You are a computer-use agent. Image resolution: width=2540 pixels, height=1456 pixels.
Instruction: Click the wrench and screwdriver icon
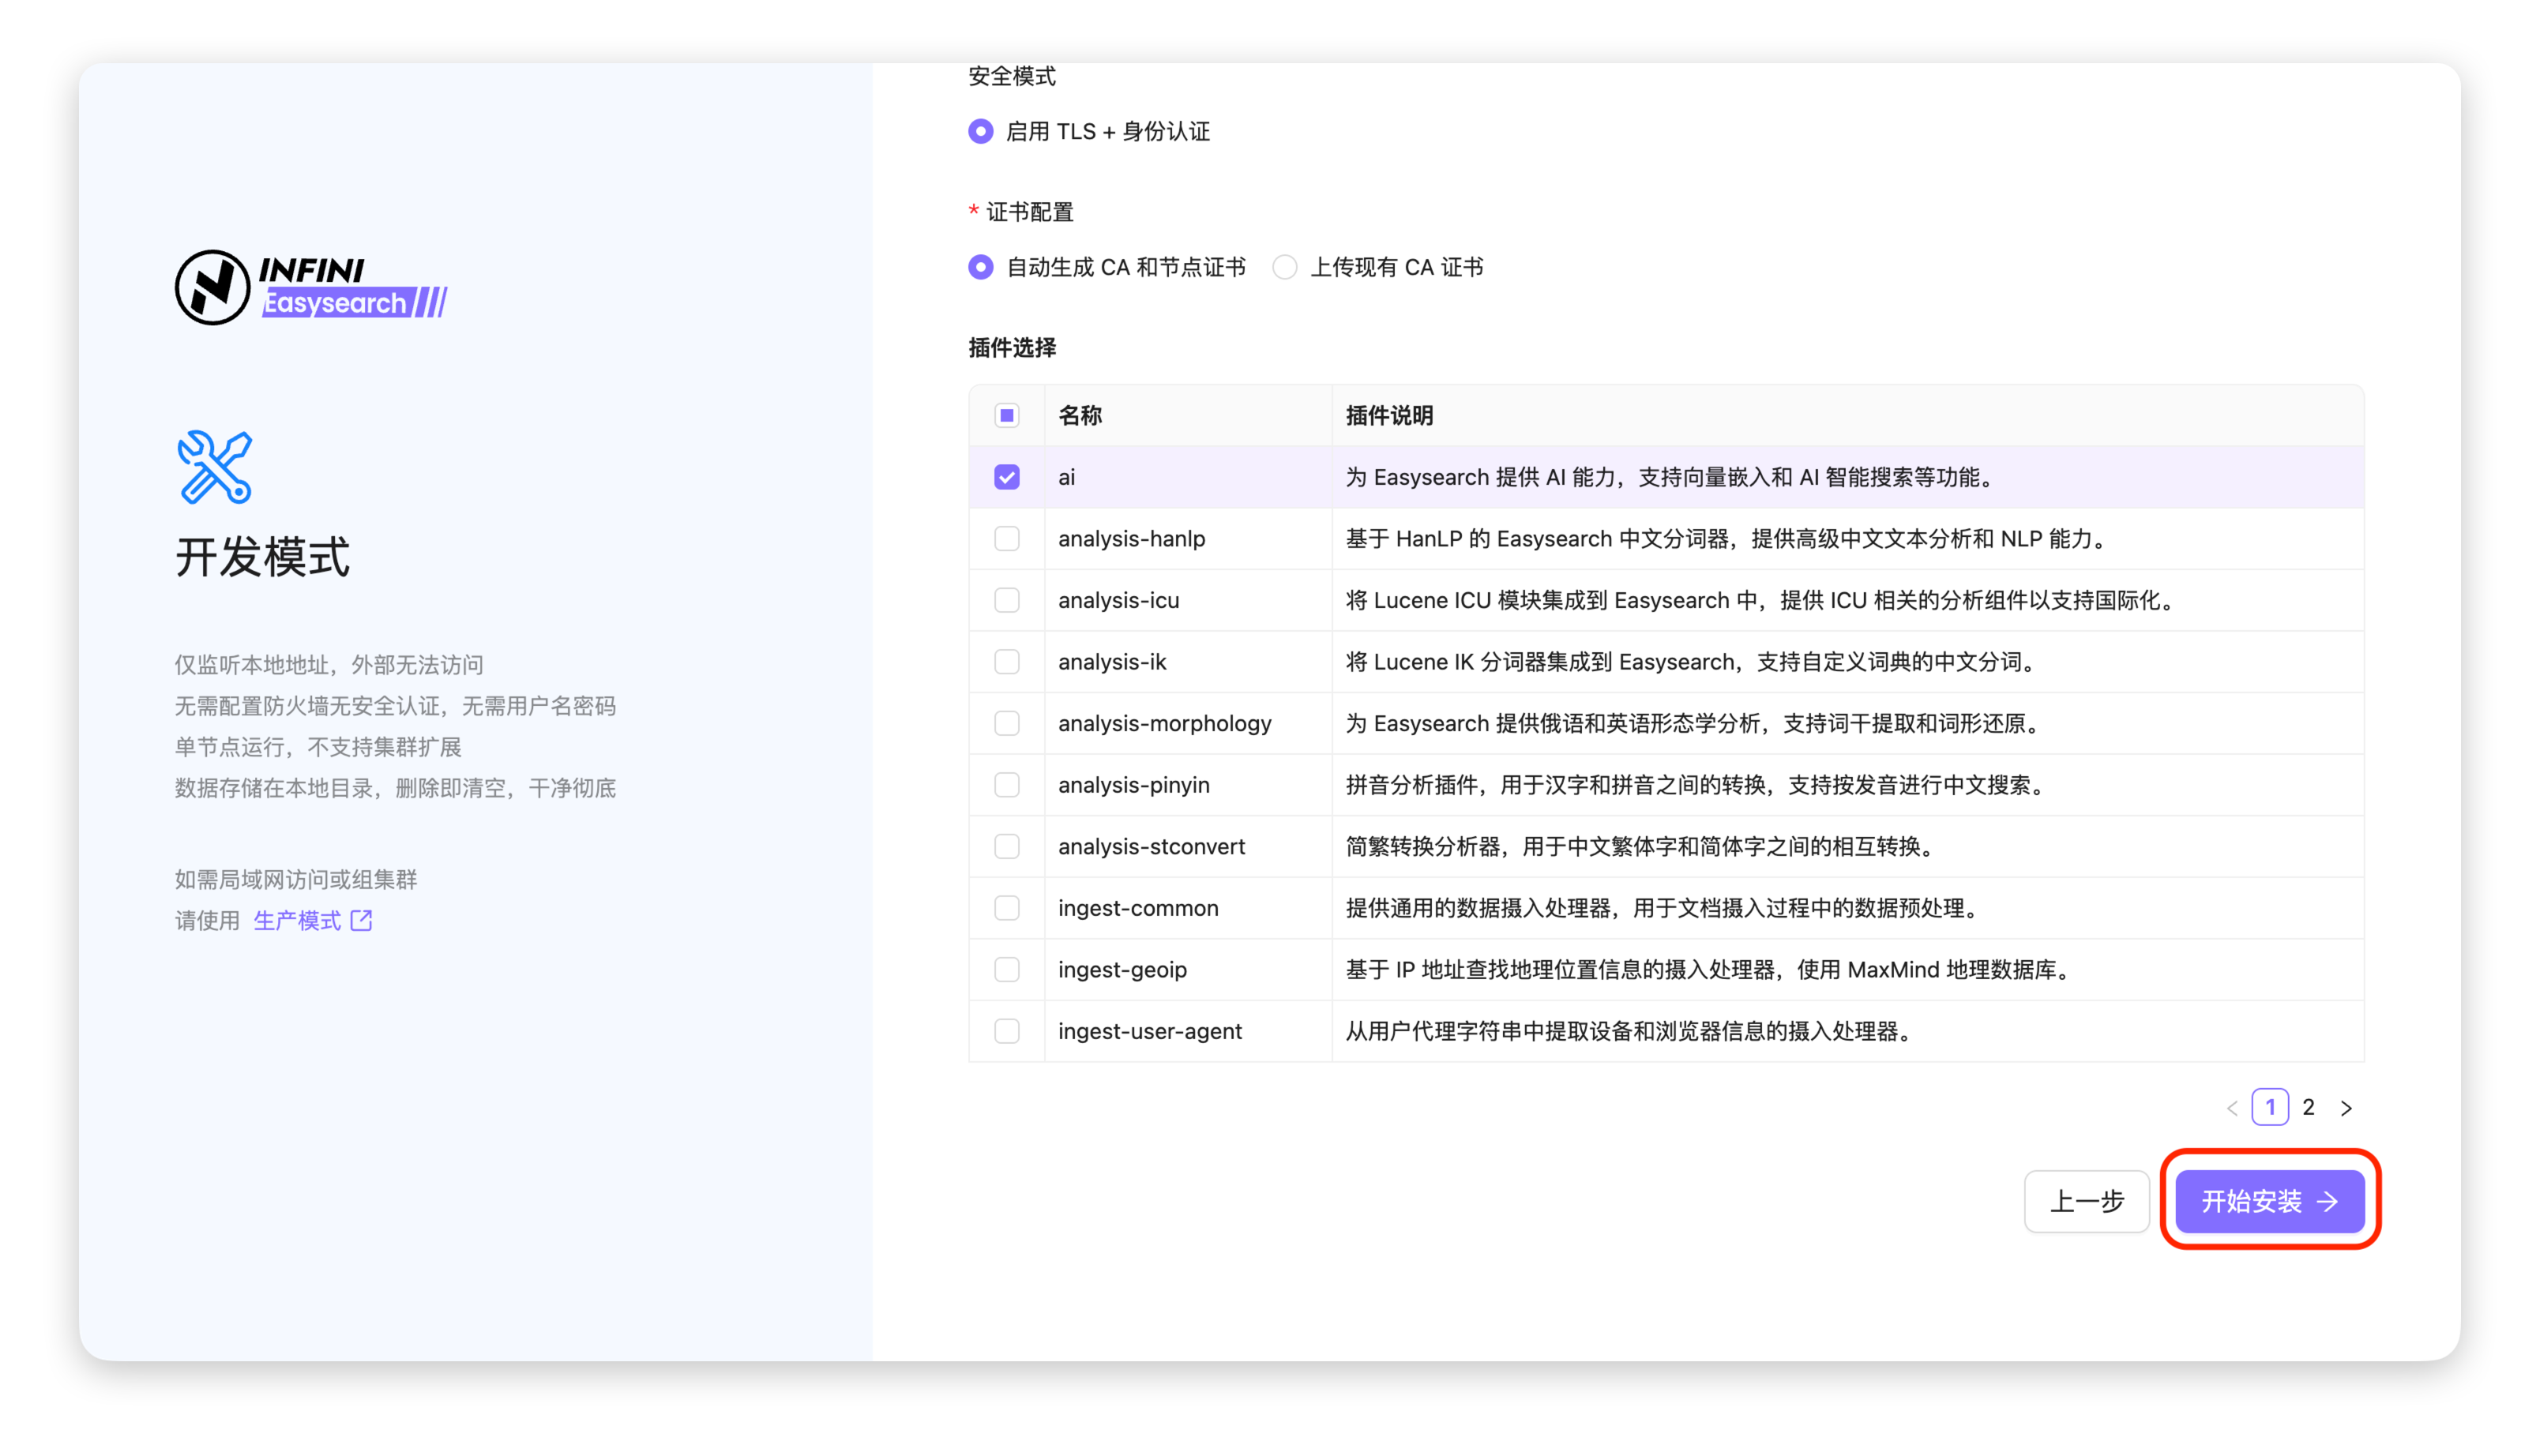pyautogui.click(x=215, y=467)
